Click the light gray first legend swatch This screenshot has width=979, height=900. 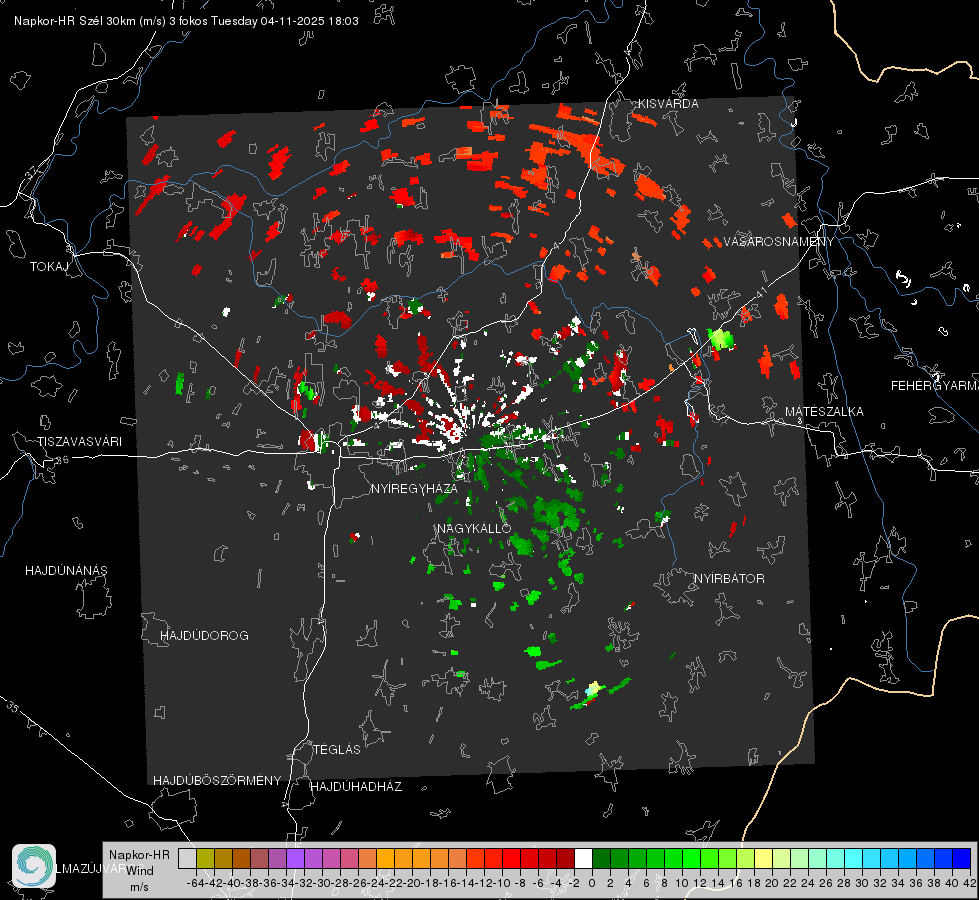tap(187, 858)
